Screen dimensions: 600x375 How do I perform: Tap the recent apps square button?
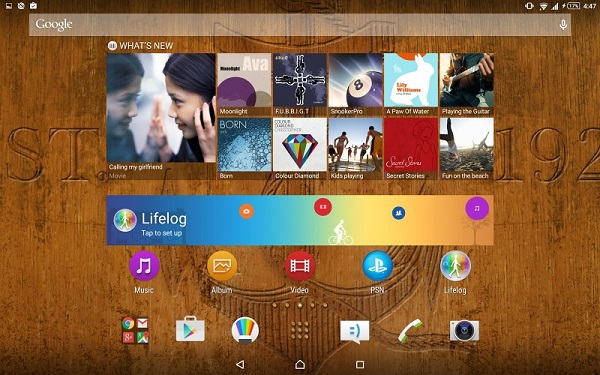click(x=360, y=364)
